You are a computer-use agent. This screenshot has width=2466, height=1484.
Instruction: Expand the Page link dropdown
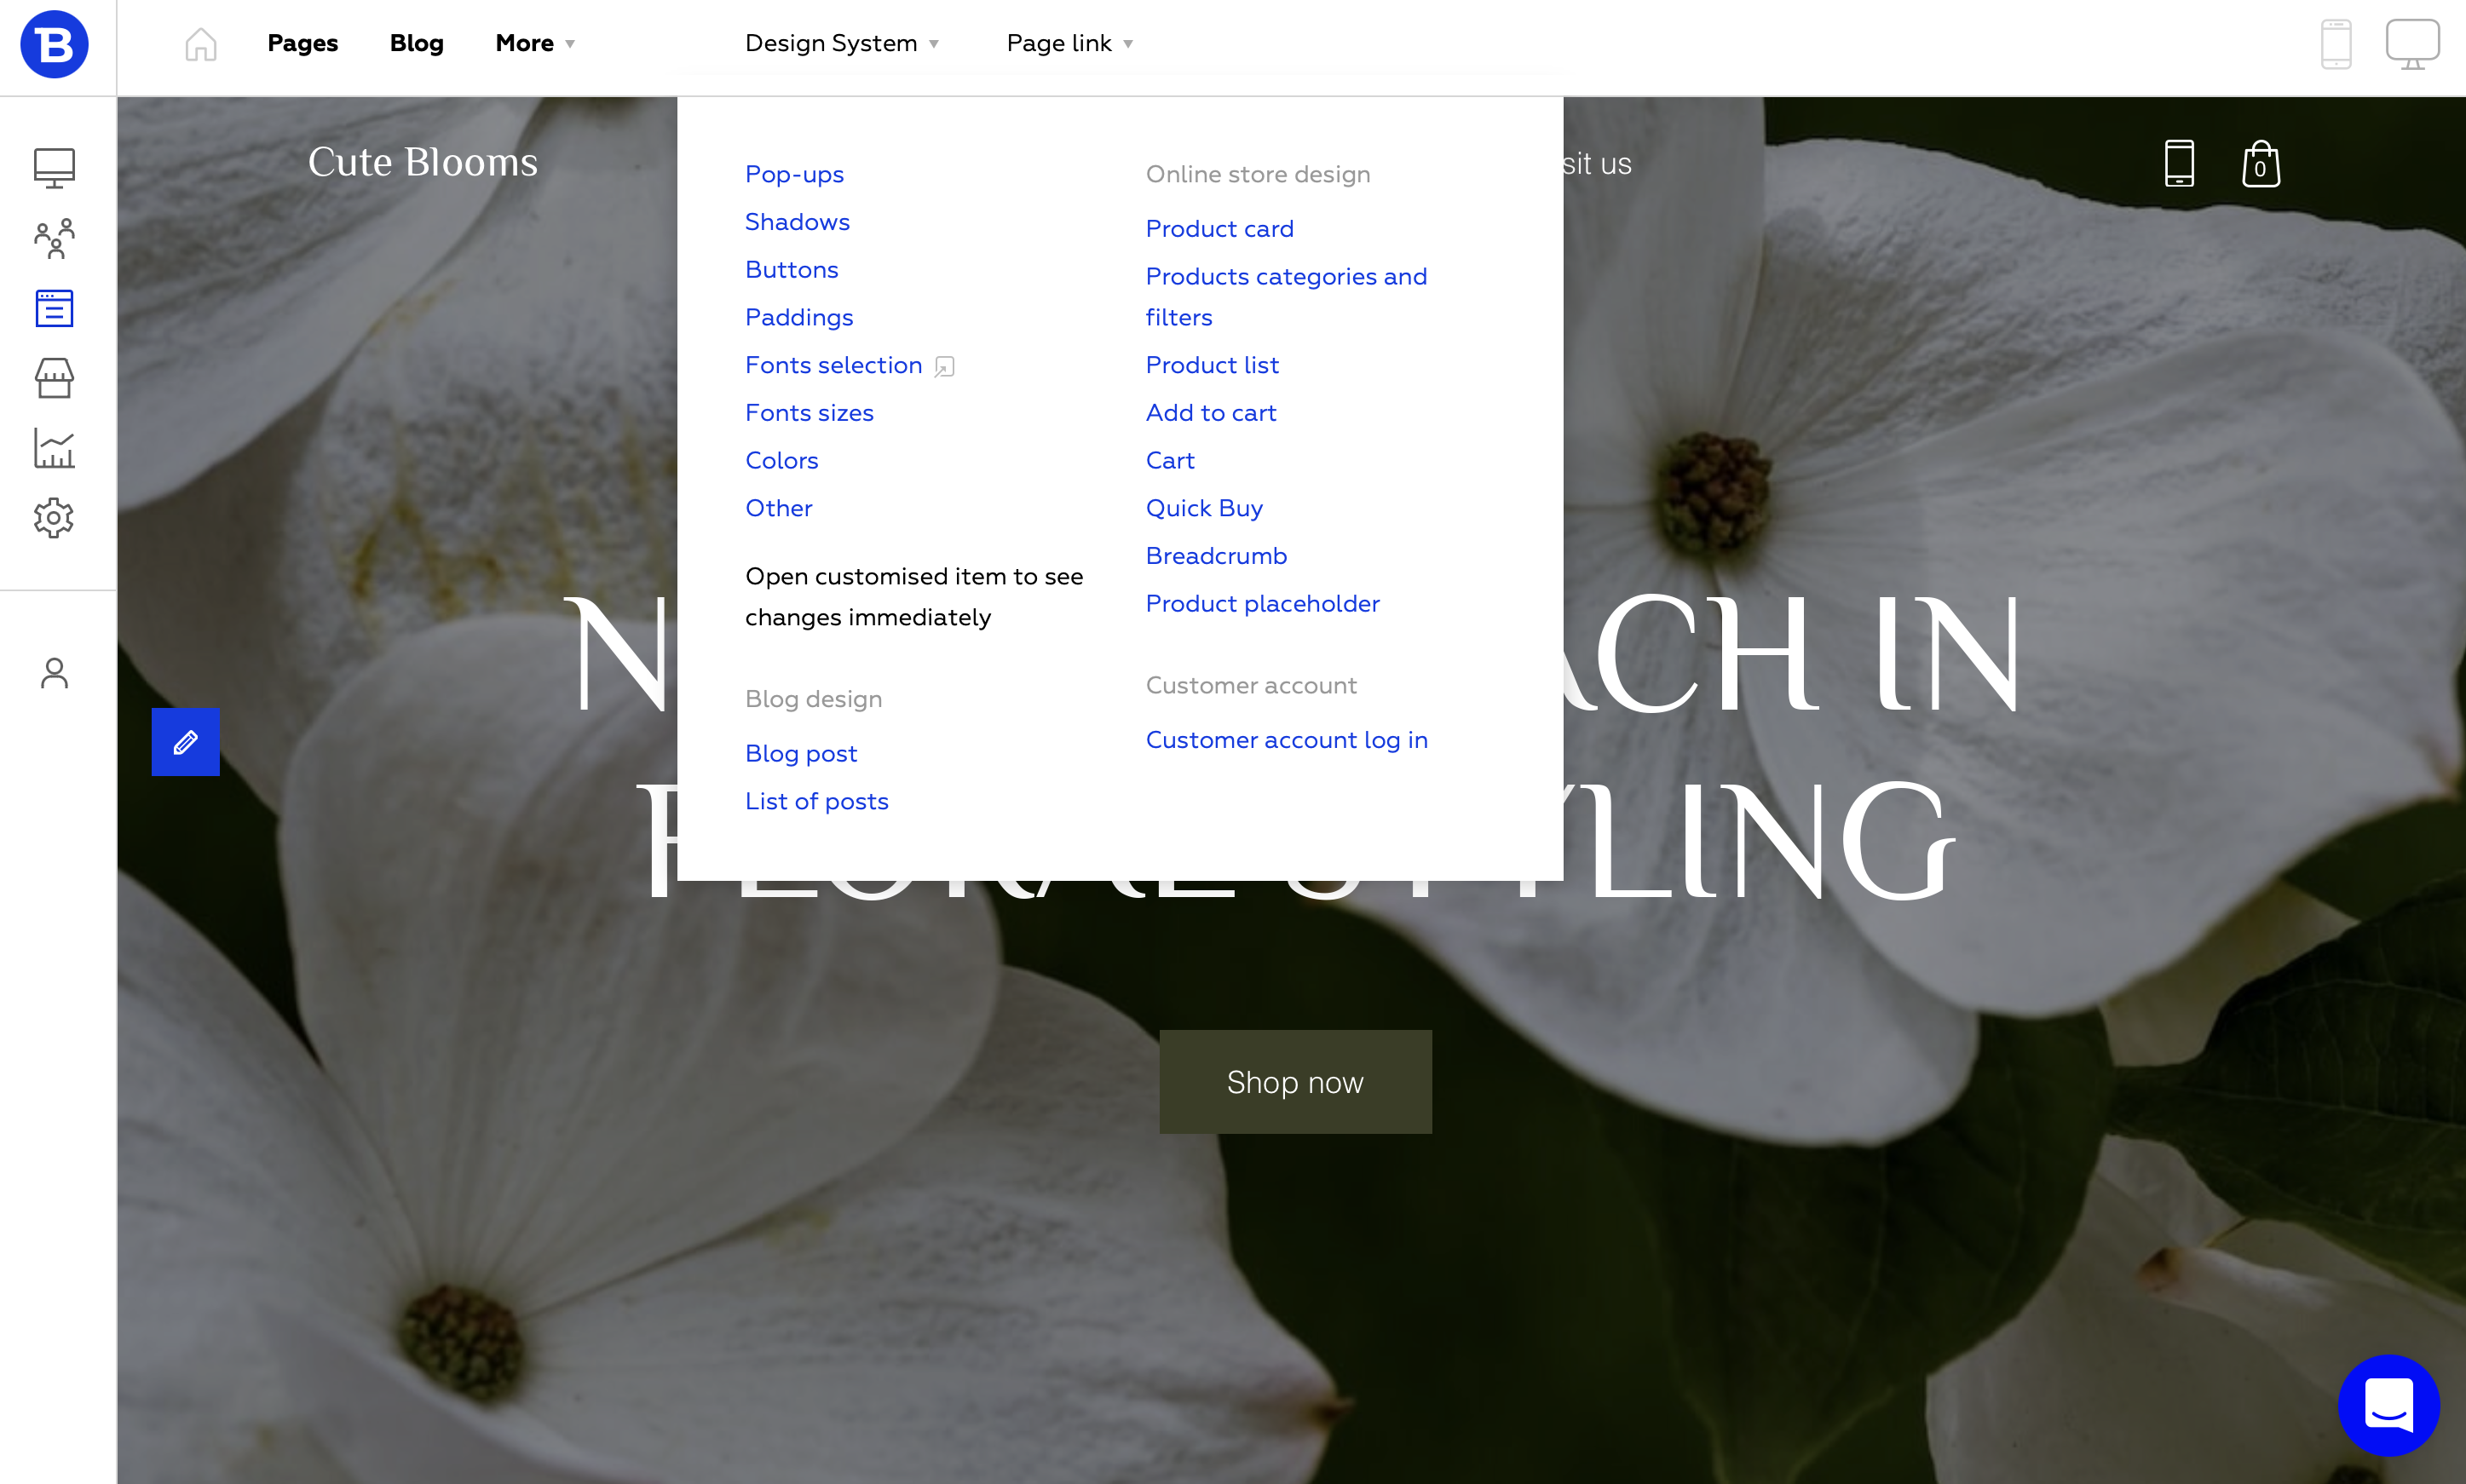(1070, 43)
